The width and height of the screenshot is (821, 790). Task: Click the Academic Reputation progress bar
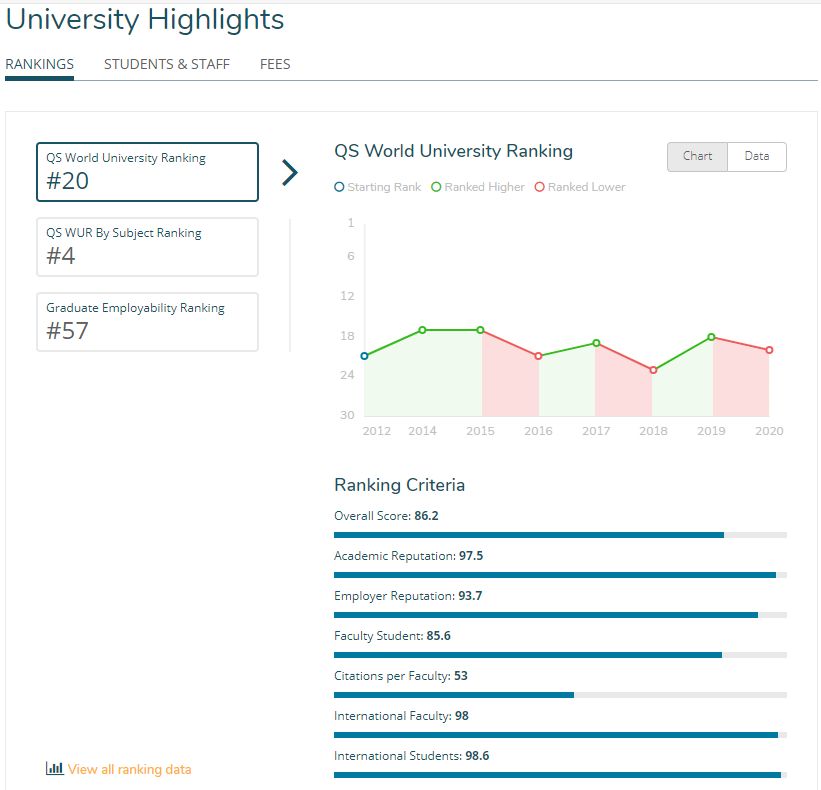click(x=560, y=575)
